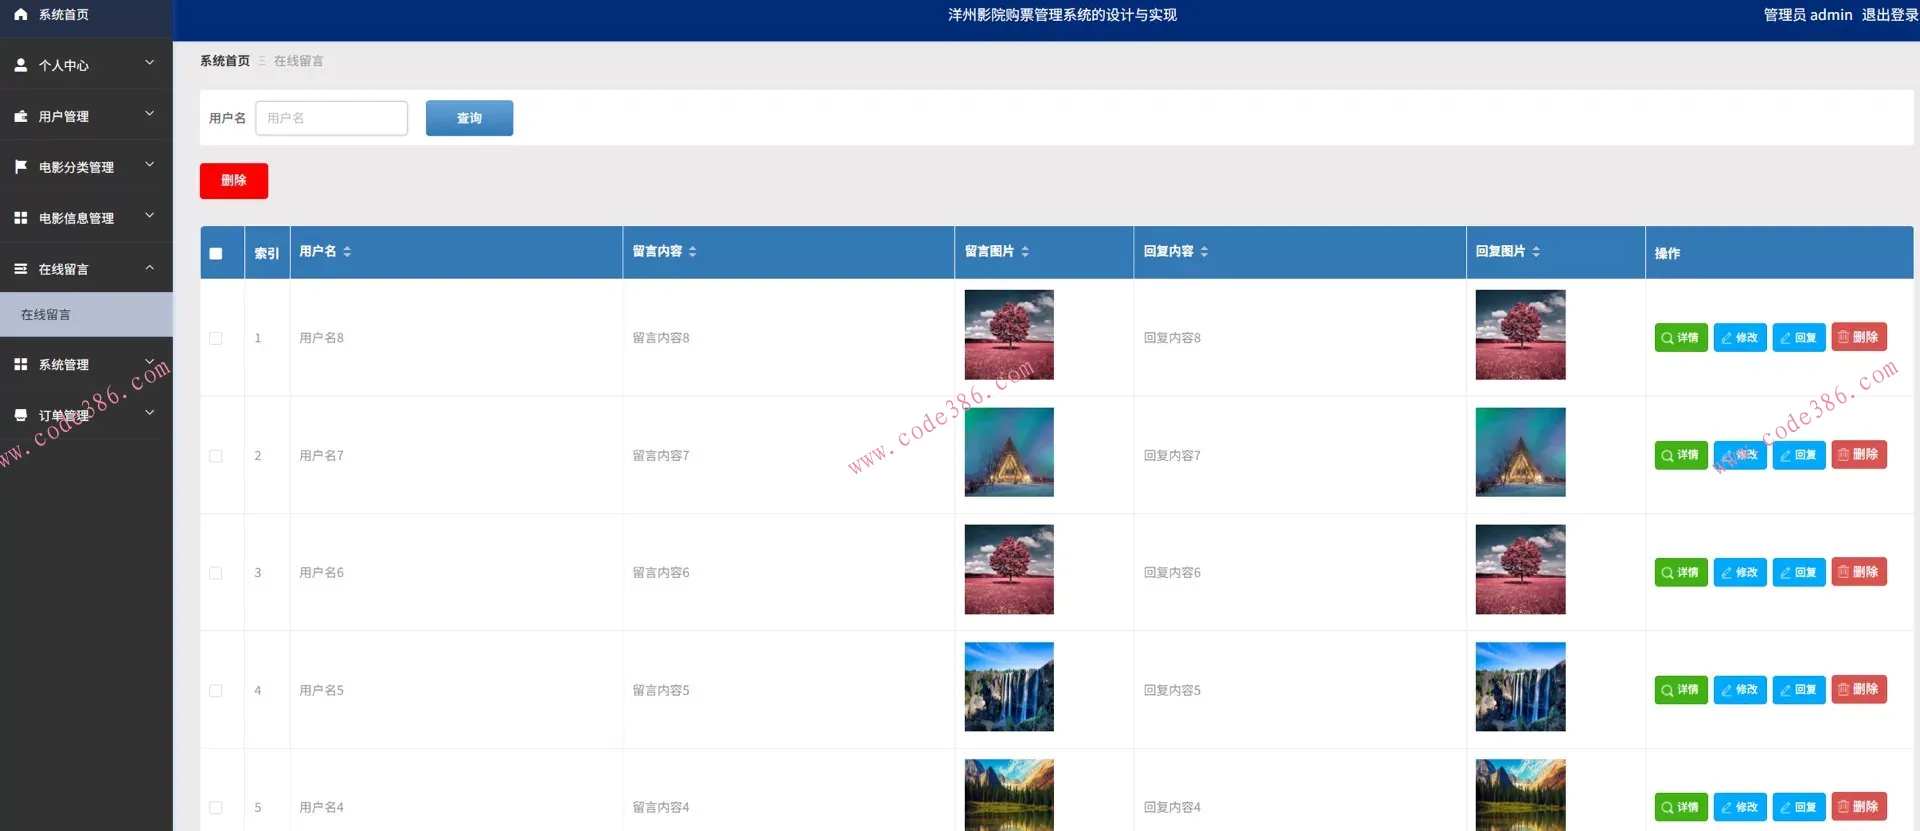This screenshot has height=831, width=1920.
Task: Click the person icon for 个人中心
Action: point(20,65)
